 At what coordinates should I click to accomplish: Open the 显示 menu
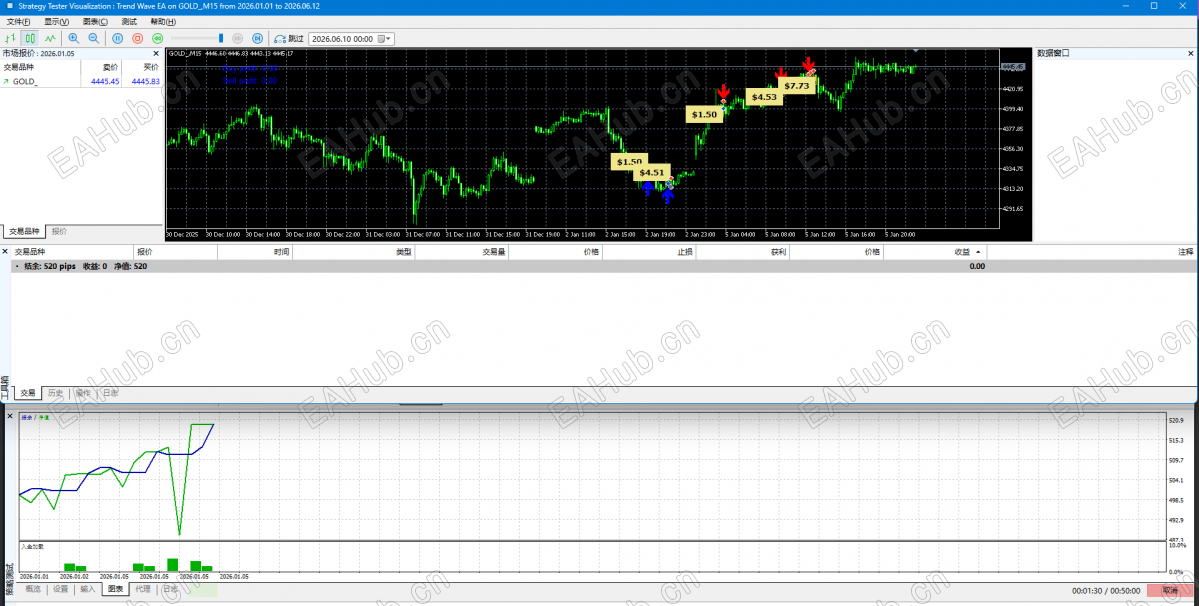[x=56, y=21]
